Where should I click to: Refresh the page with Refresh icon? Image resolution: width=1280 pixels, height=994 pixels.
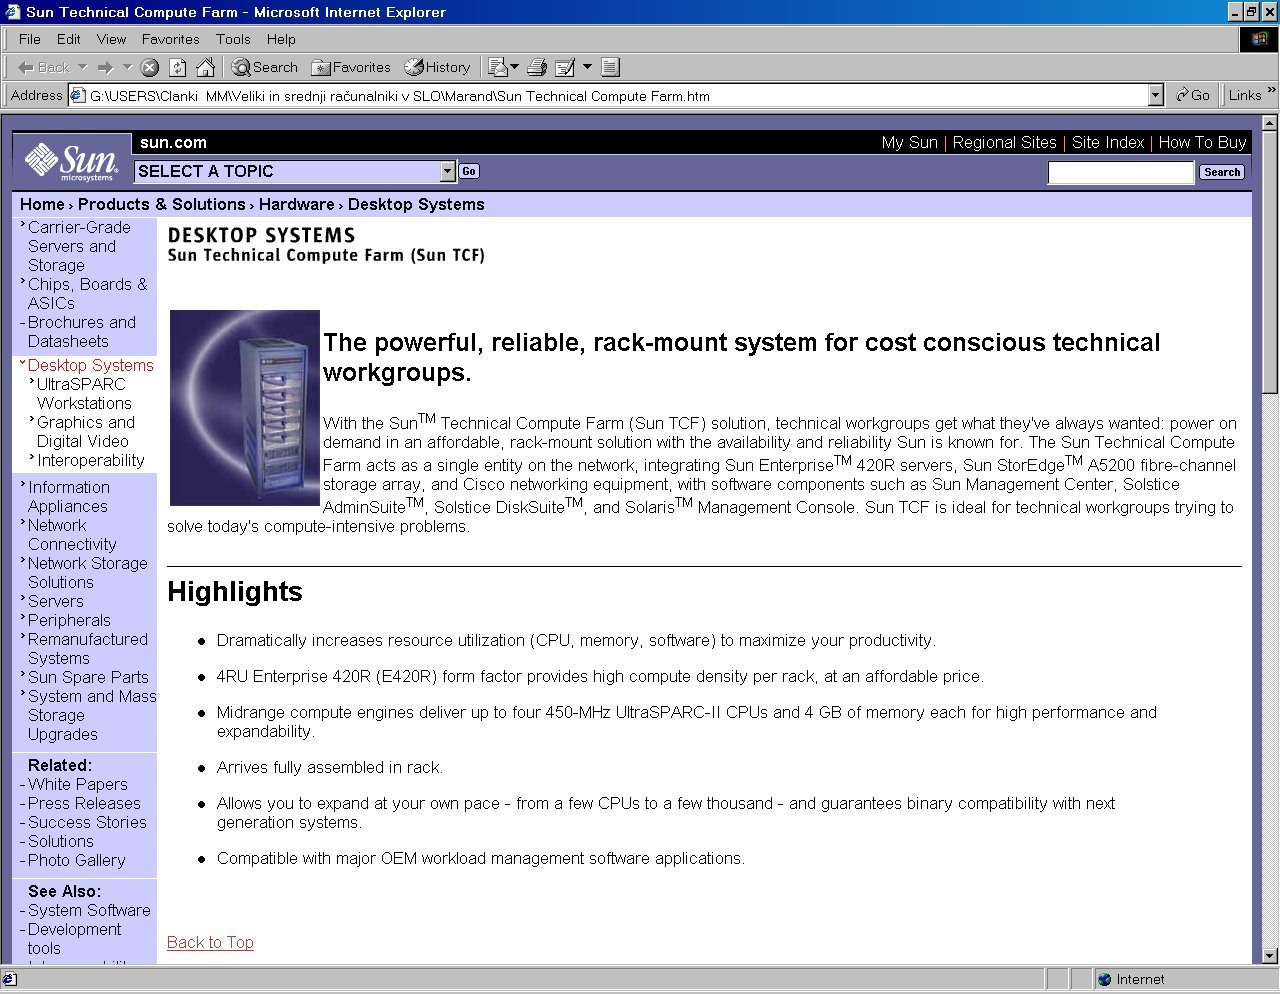click(177, 67)
